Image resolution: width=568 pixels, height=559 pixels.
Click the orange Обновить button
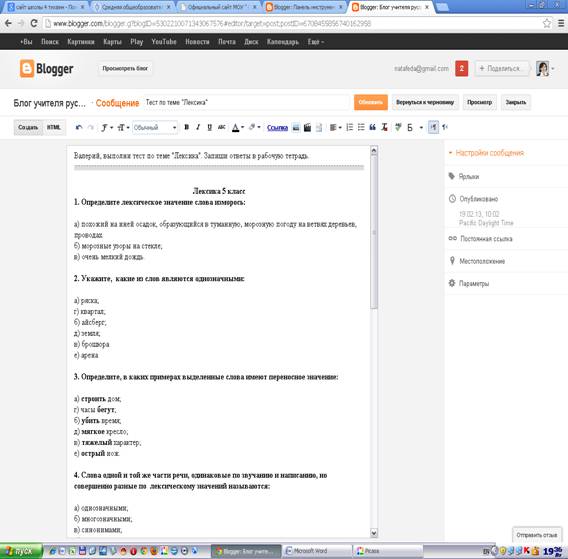coord(371,102)
